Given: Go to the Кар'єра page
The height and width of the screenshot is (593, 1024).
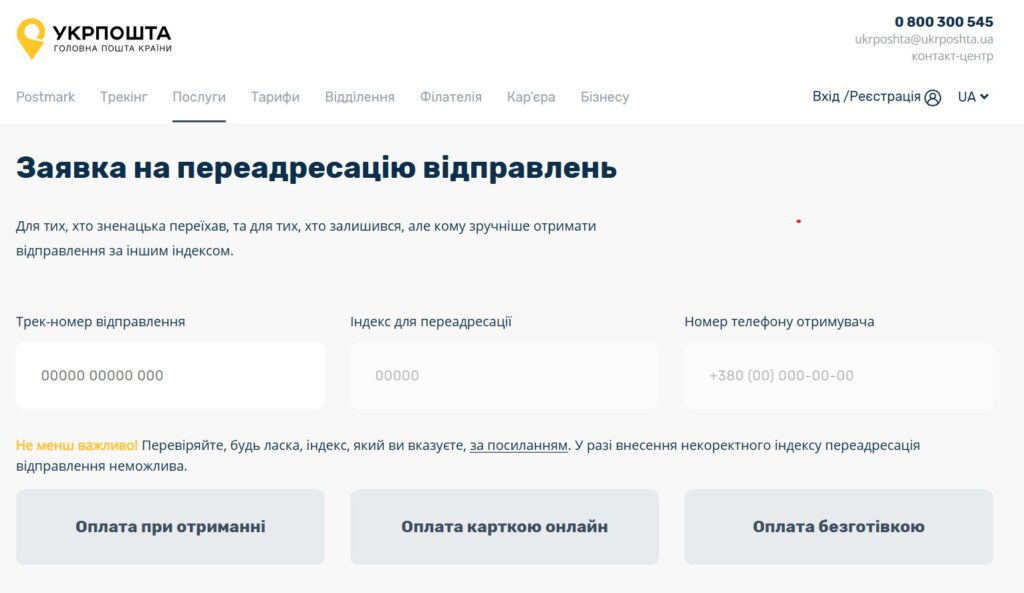Looking at the screenshot, I should tap(528, 96).
